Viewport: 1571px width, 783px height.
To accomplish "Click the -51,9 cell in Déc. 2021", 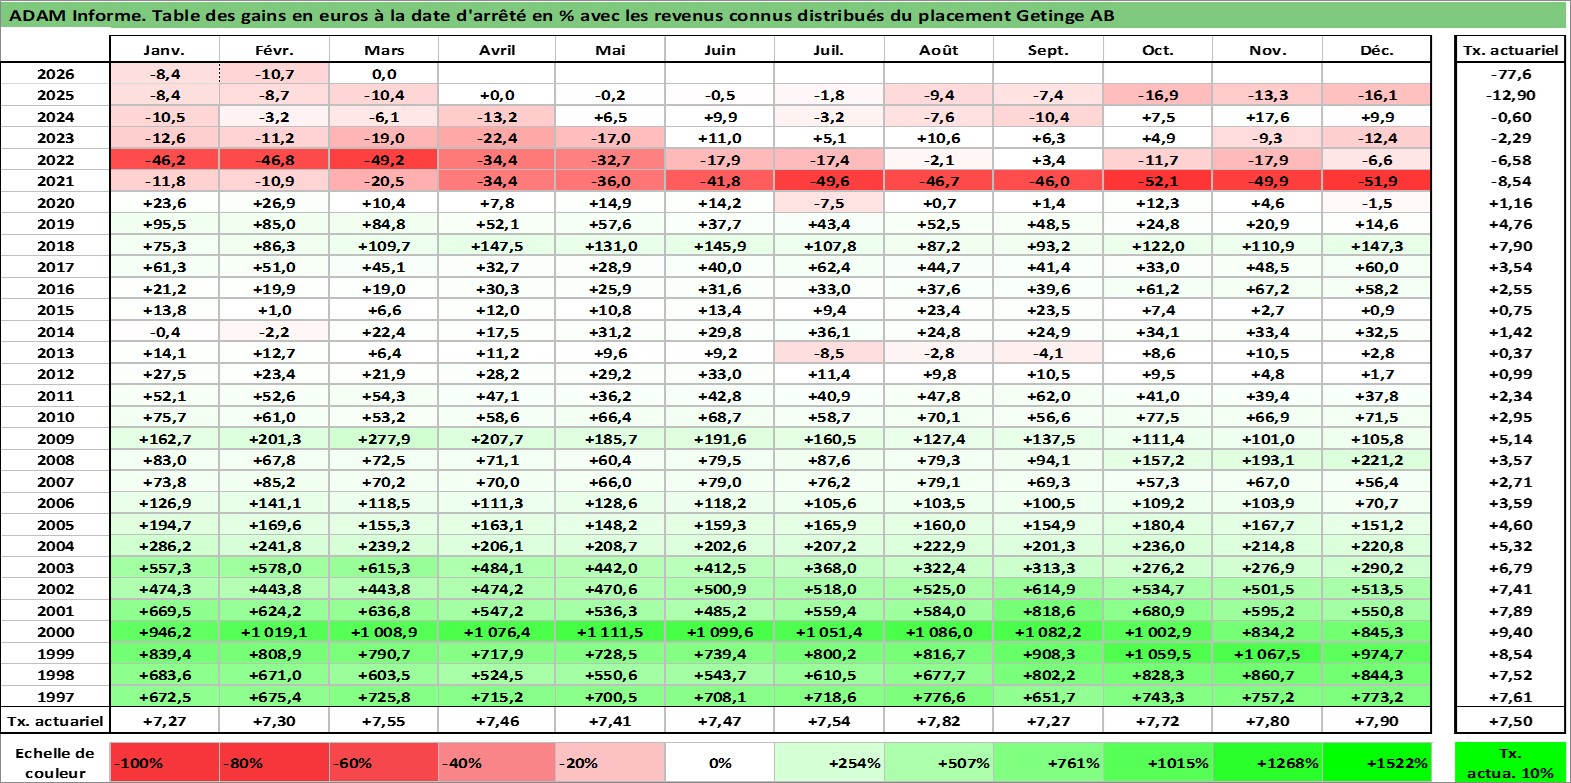I will click(x=1377, y=181).
